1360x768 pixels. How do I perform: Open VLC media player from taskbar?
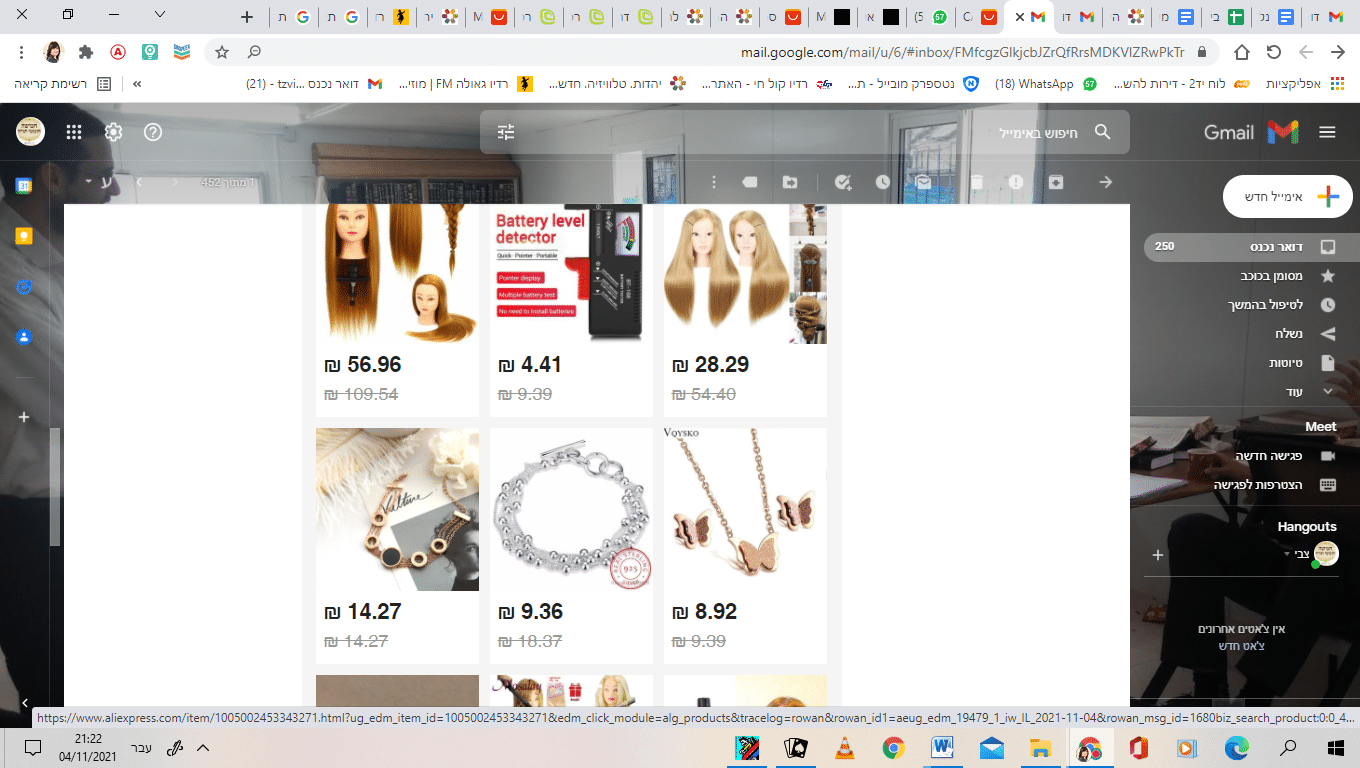coord(845,747)
